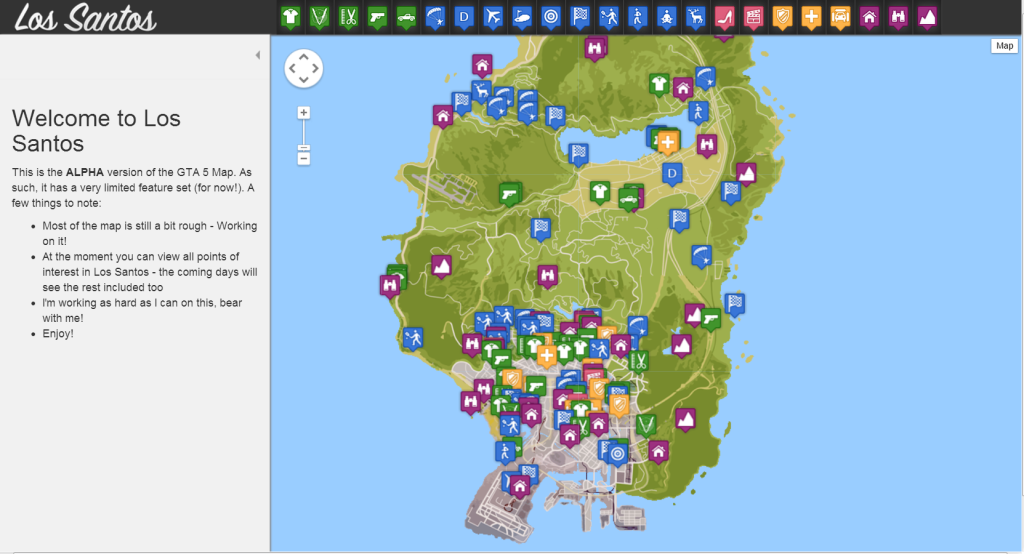Select the airplane filter in the top bar
Image resolution: width=1024 pixels, height=554 pixels.
tap(492, 16)
